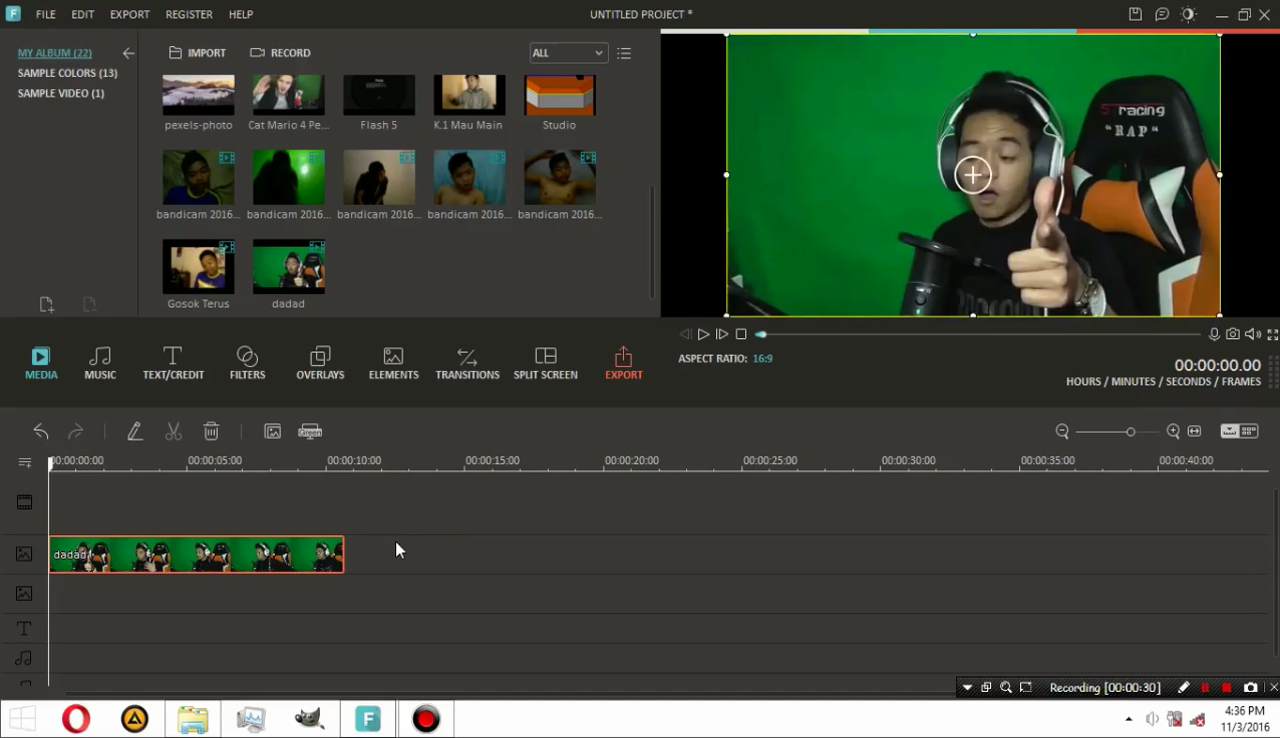The width and height of the screenshot is (1280, 738).
Task: Open the Edit menu
Action: pyautogui.click(x=83, y=15)
